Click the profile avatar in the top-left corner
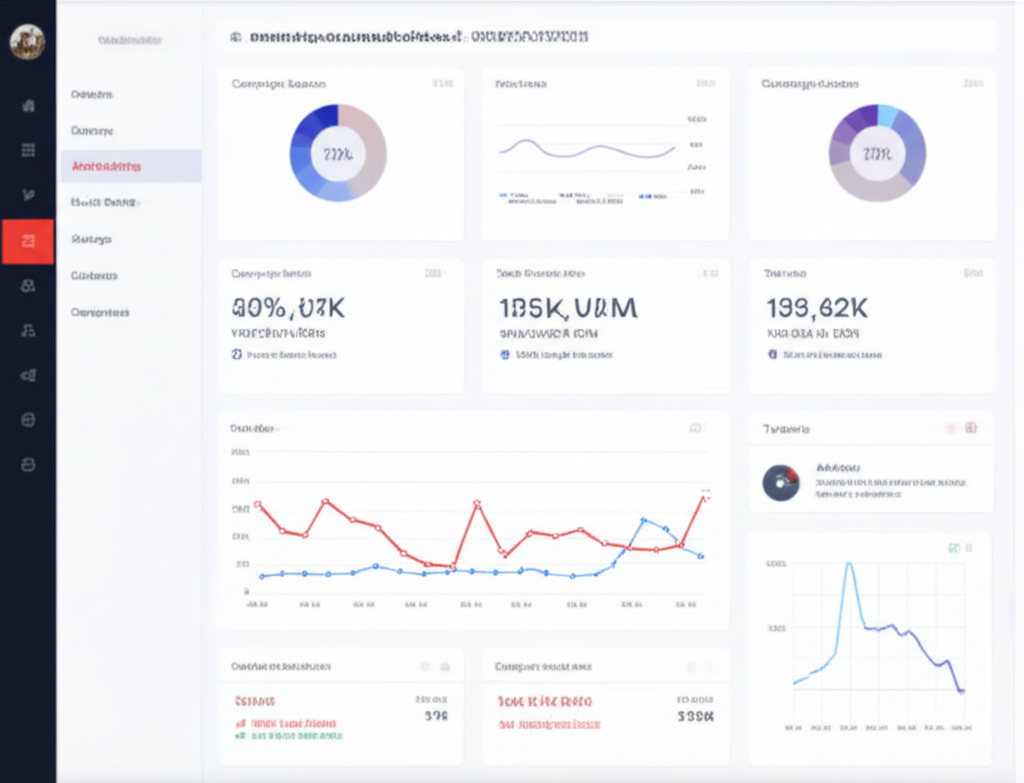 26,42
